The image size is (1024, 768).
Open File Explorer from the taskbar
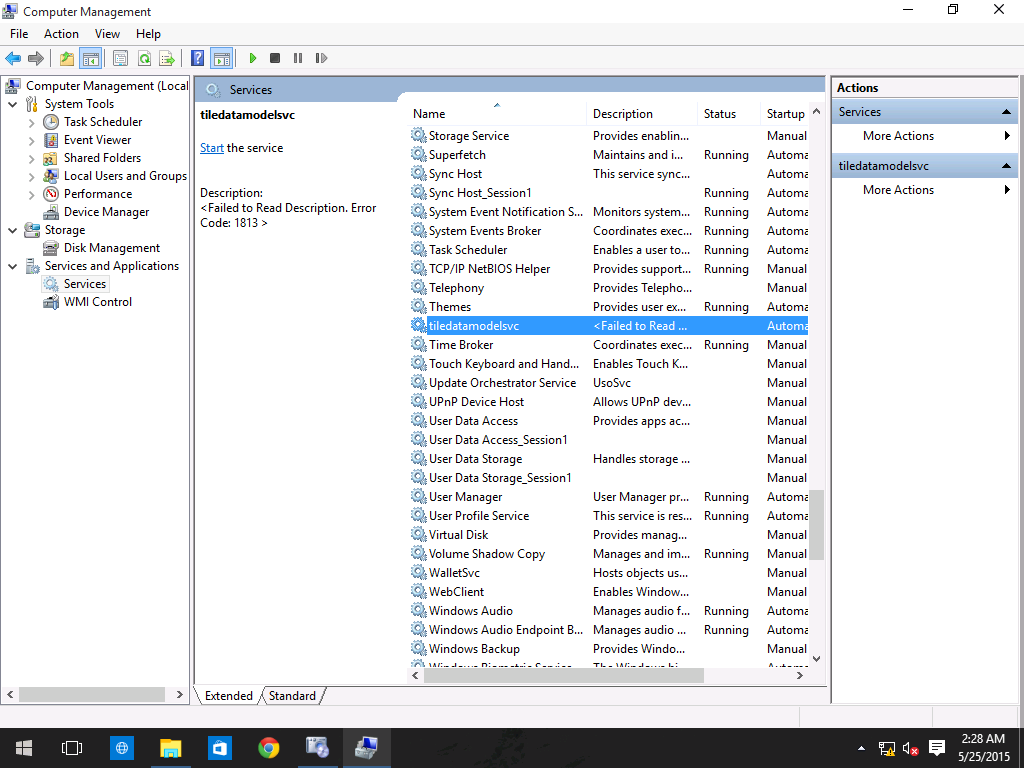pyautogui.click(x=170, y=748)
